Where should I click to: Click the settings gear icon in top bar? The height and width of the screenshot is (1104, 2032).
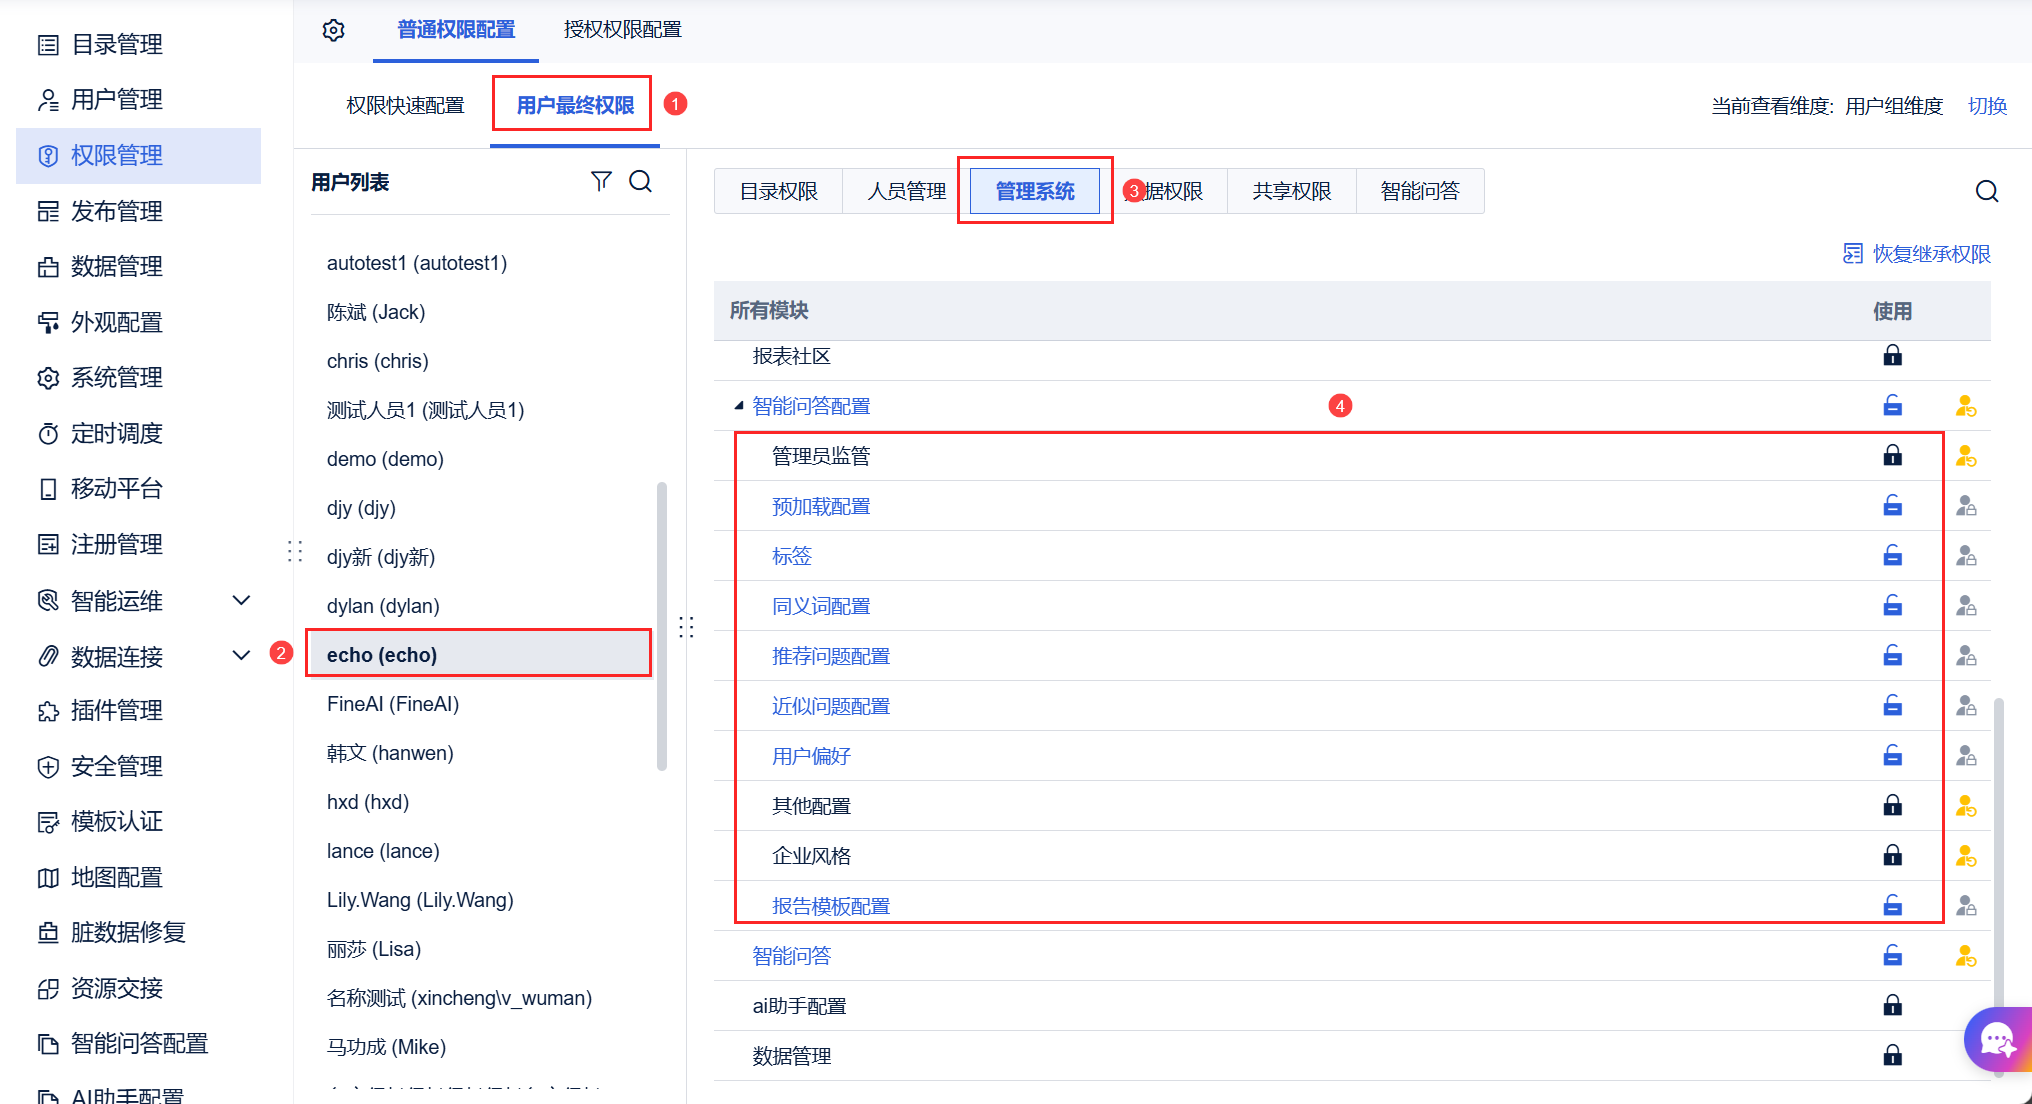[334, 30]
